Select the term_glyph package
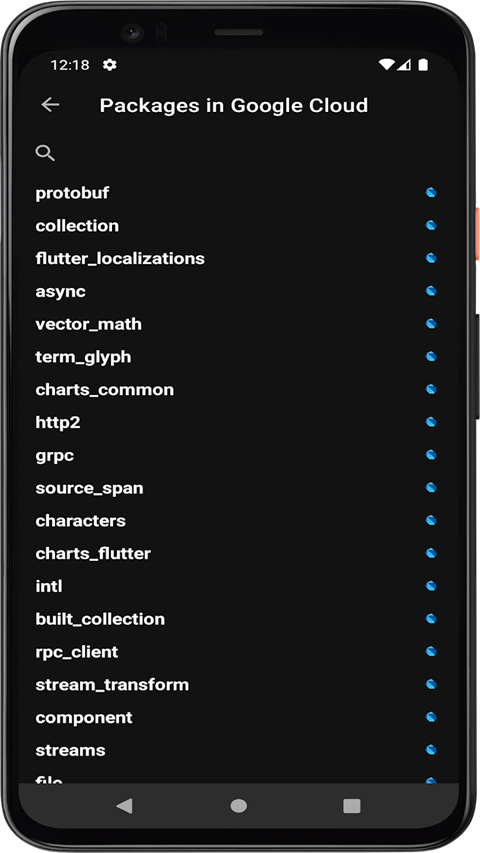The image size is (480, 853). tap(83, 357)
